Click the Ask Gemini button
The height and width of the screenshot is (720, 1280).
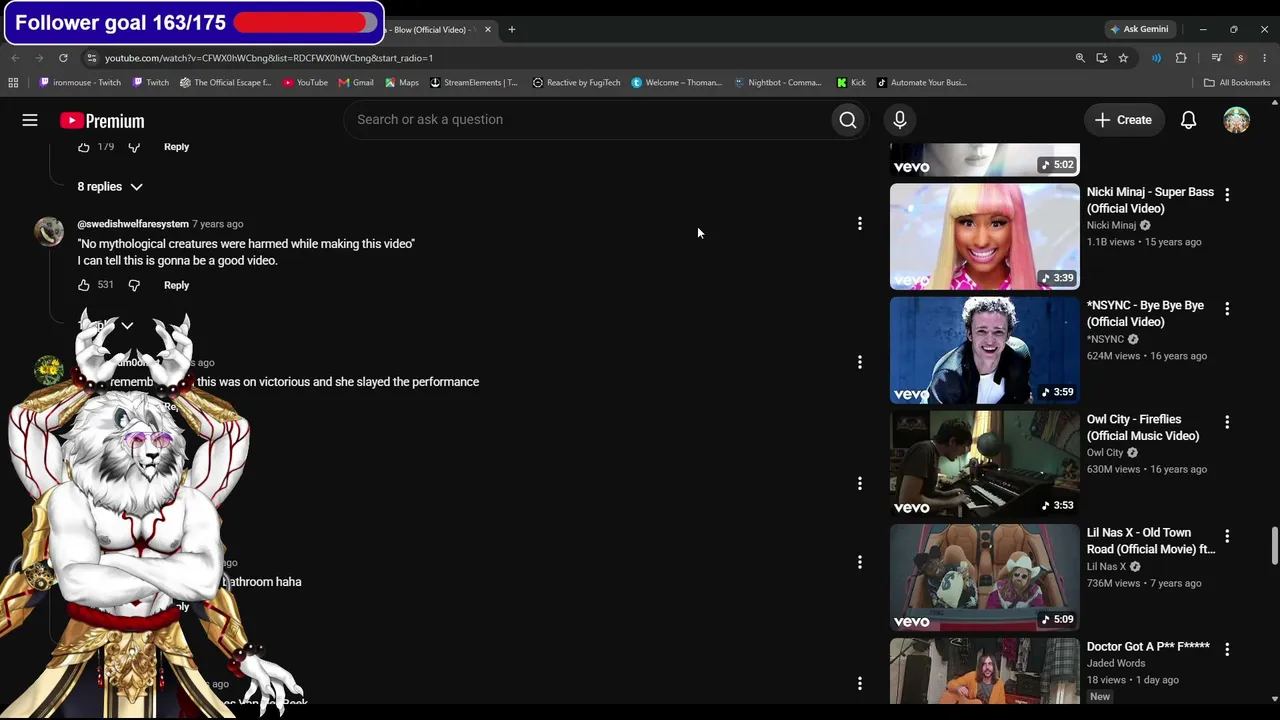pos(1138,29)
